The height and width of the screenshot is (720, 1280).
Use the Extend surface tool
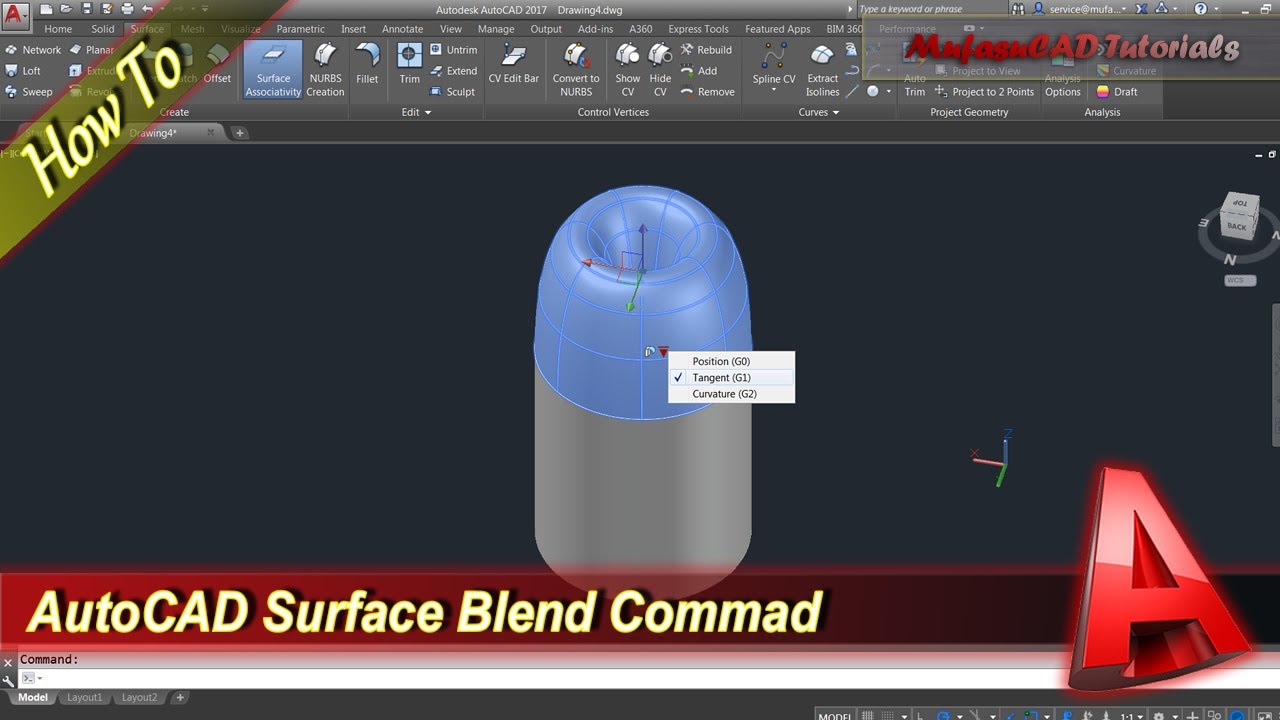454,71
